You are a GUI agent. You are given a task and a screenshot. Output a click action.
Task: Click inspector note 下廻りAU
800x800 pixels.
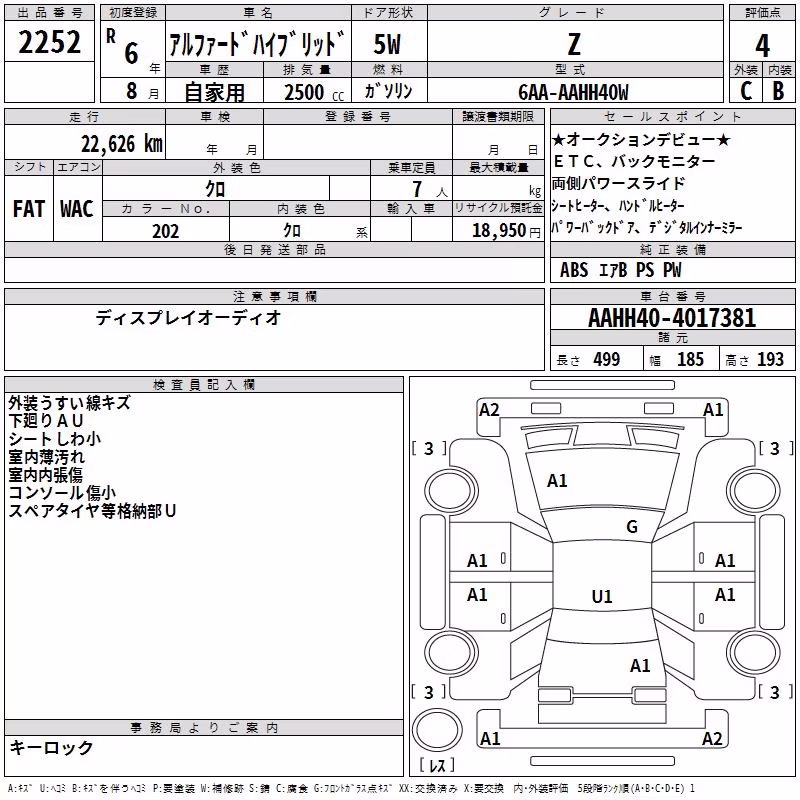point(46,421)
